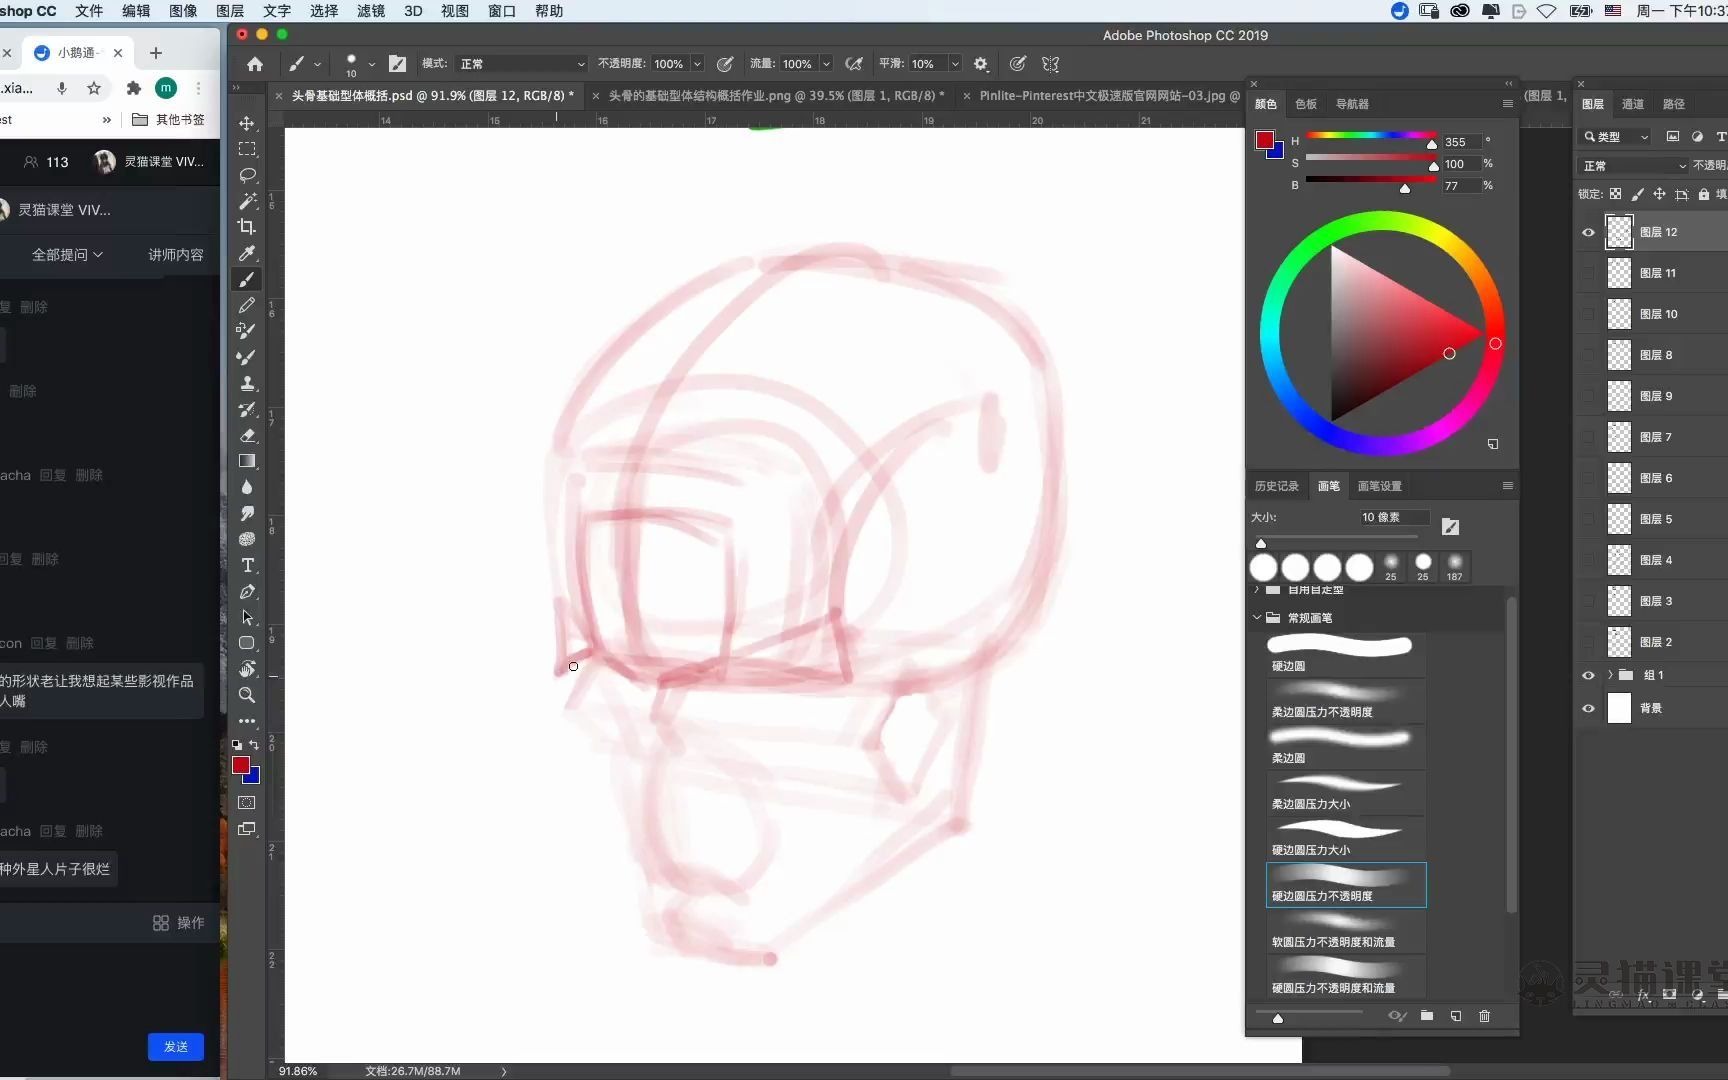
Task: Open 不透明度 opacity dropdown arrow
Action: (697, 64)
